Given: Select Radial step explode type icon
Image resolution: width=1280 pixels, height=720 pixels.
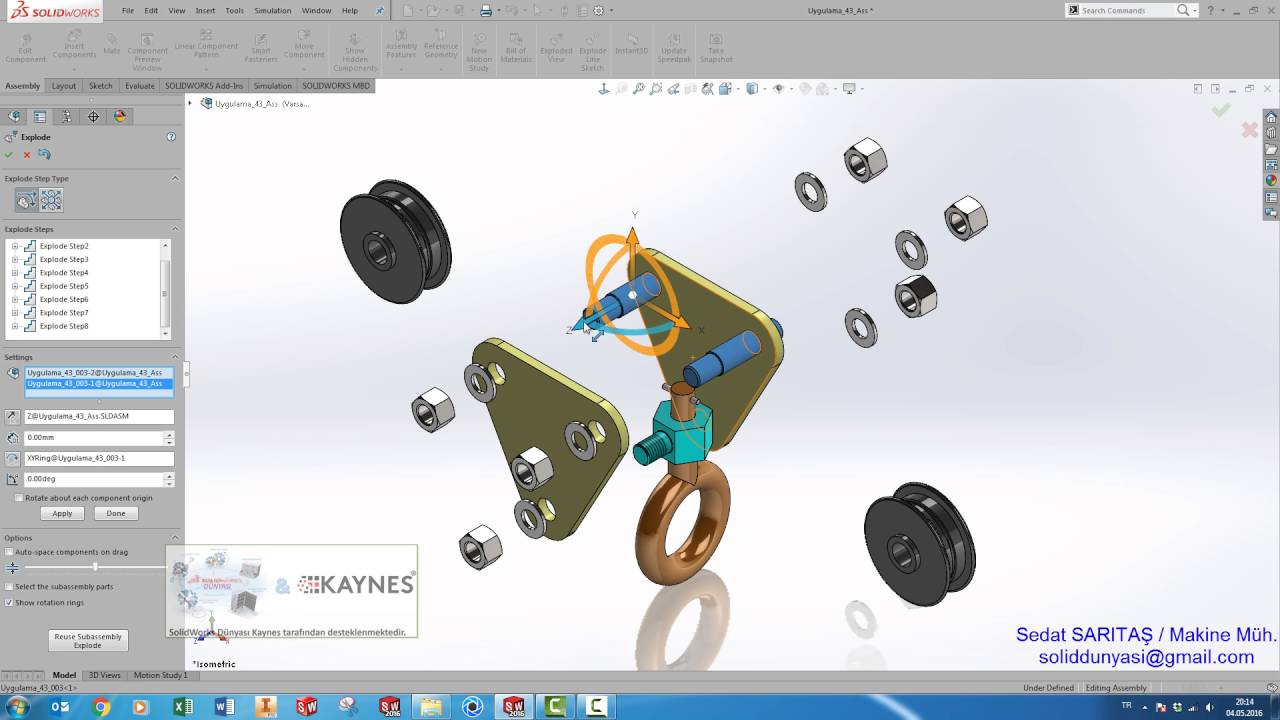Looking at the screenshot, I should (x=51, y=200).
